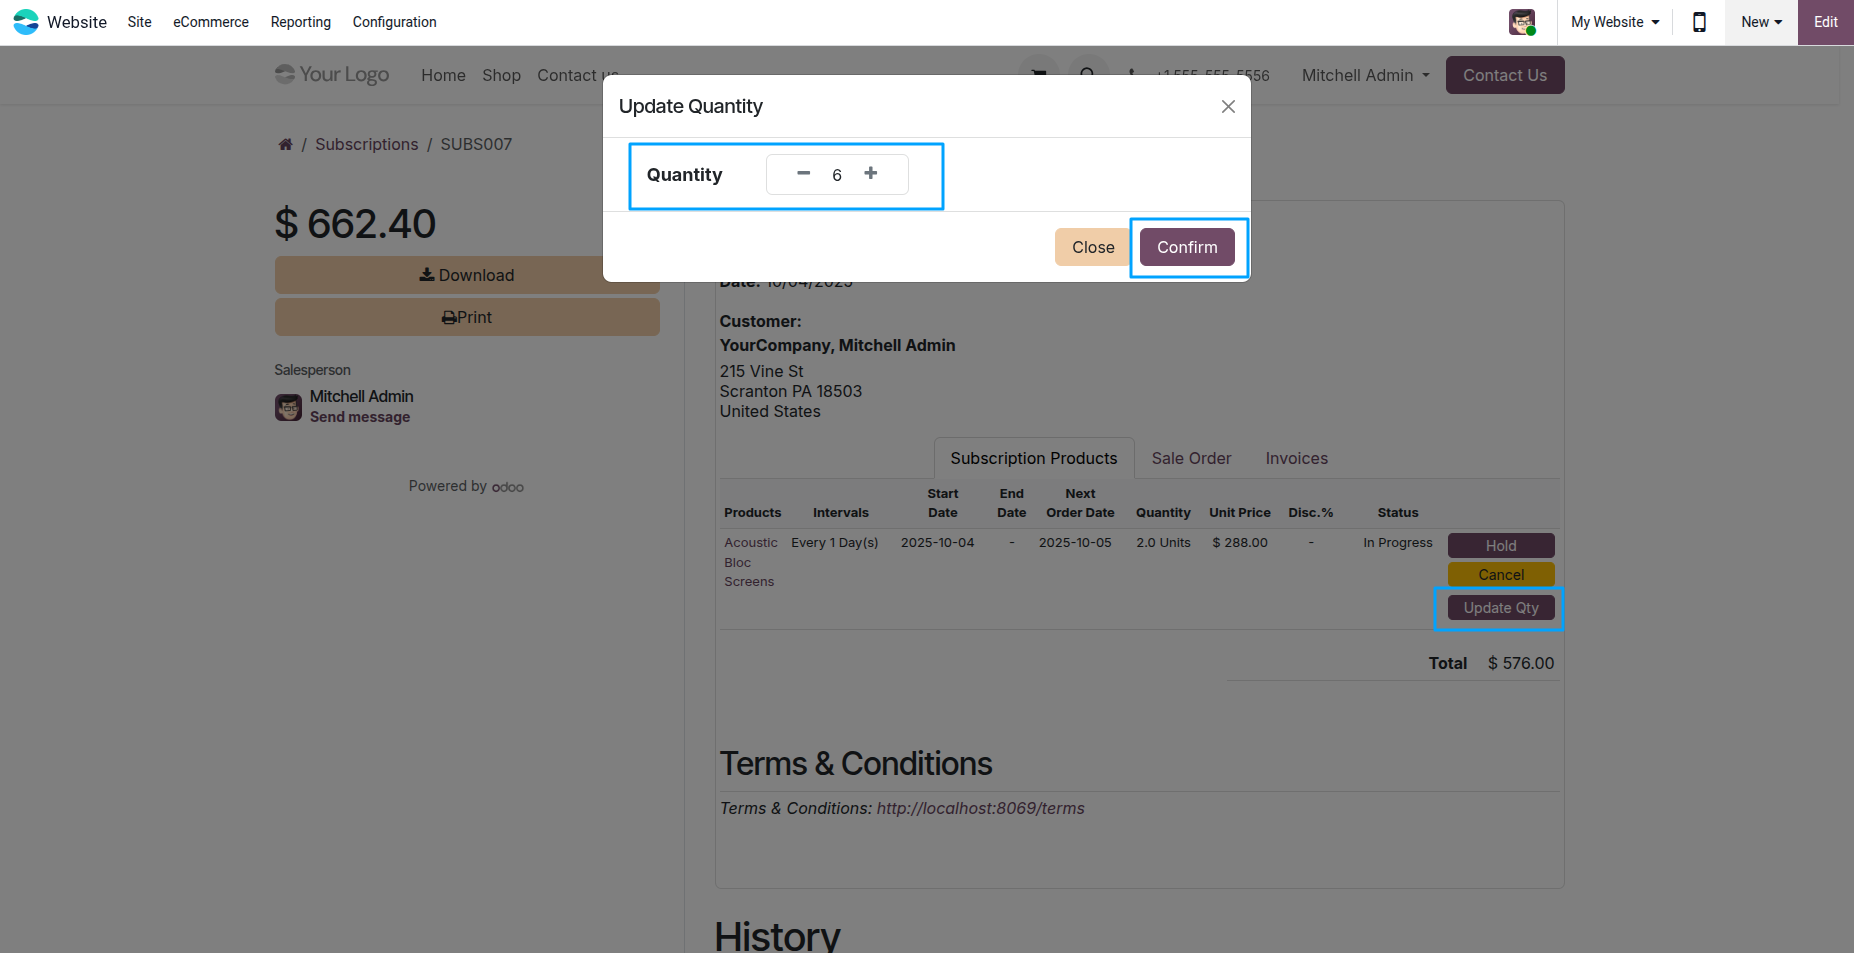Click the 2025-10-04 start date cell
This screenshot has height=953, width=1854.
pyautogui.click(x=937, y=543)
